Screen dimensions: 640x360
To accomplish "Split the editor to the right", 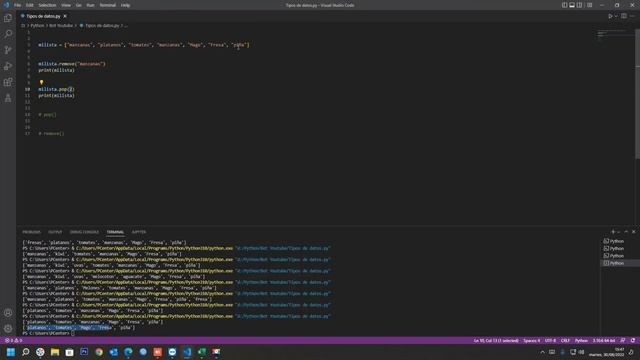I will click(x=624, y=16).
